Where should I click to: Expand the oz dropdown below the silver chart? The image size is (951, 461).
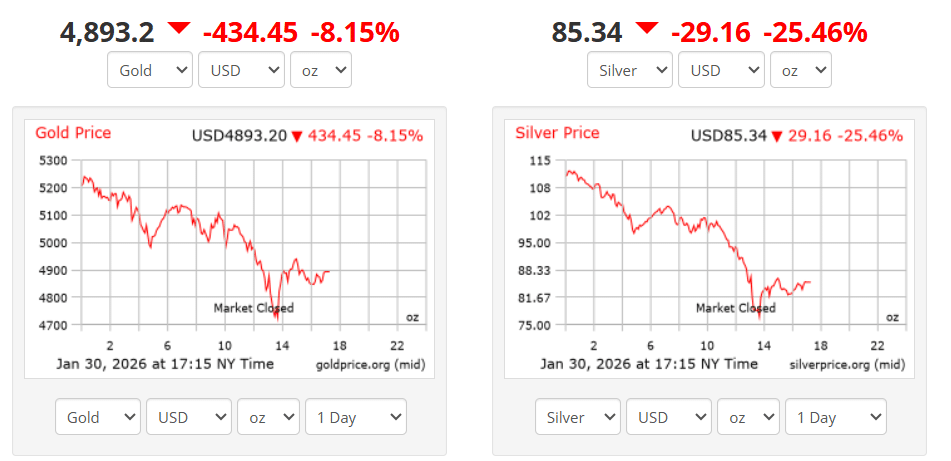[748, 417]
